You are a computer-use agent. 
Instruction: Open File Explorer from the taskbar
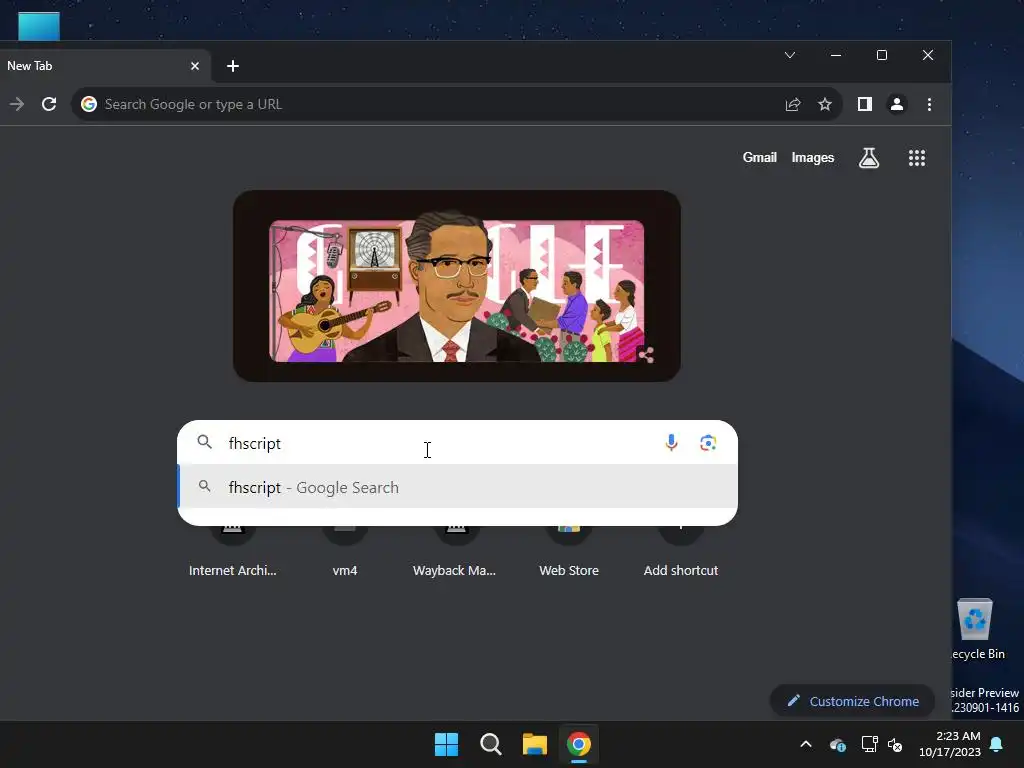pos(534,744)
